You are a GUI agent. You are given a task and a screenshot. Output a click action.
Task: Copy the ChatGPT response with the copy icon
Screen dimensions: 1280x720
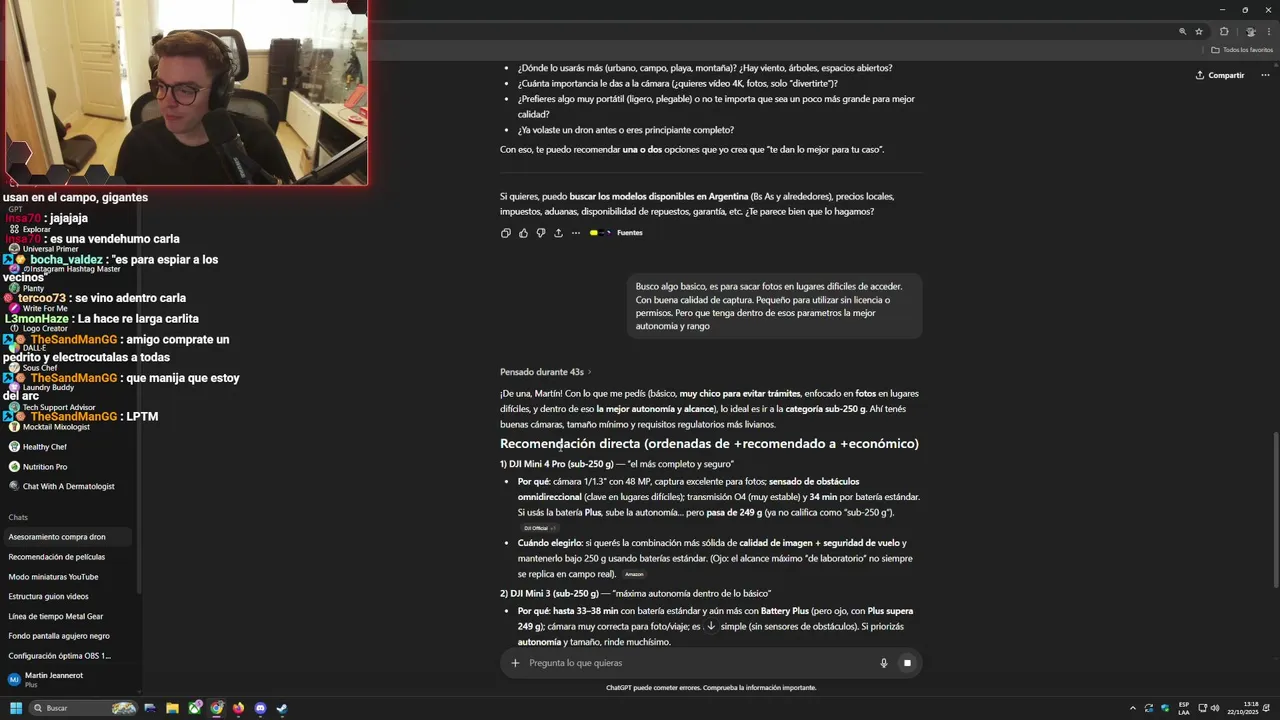coord(505,233)
